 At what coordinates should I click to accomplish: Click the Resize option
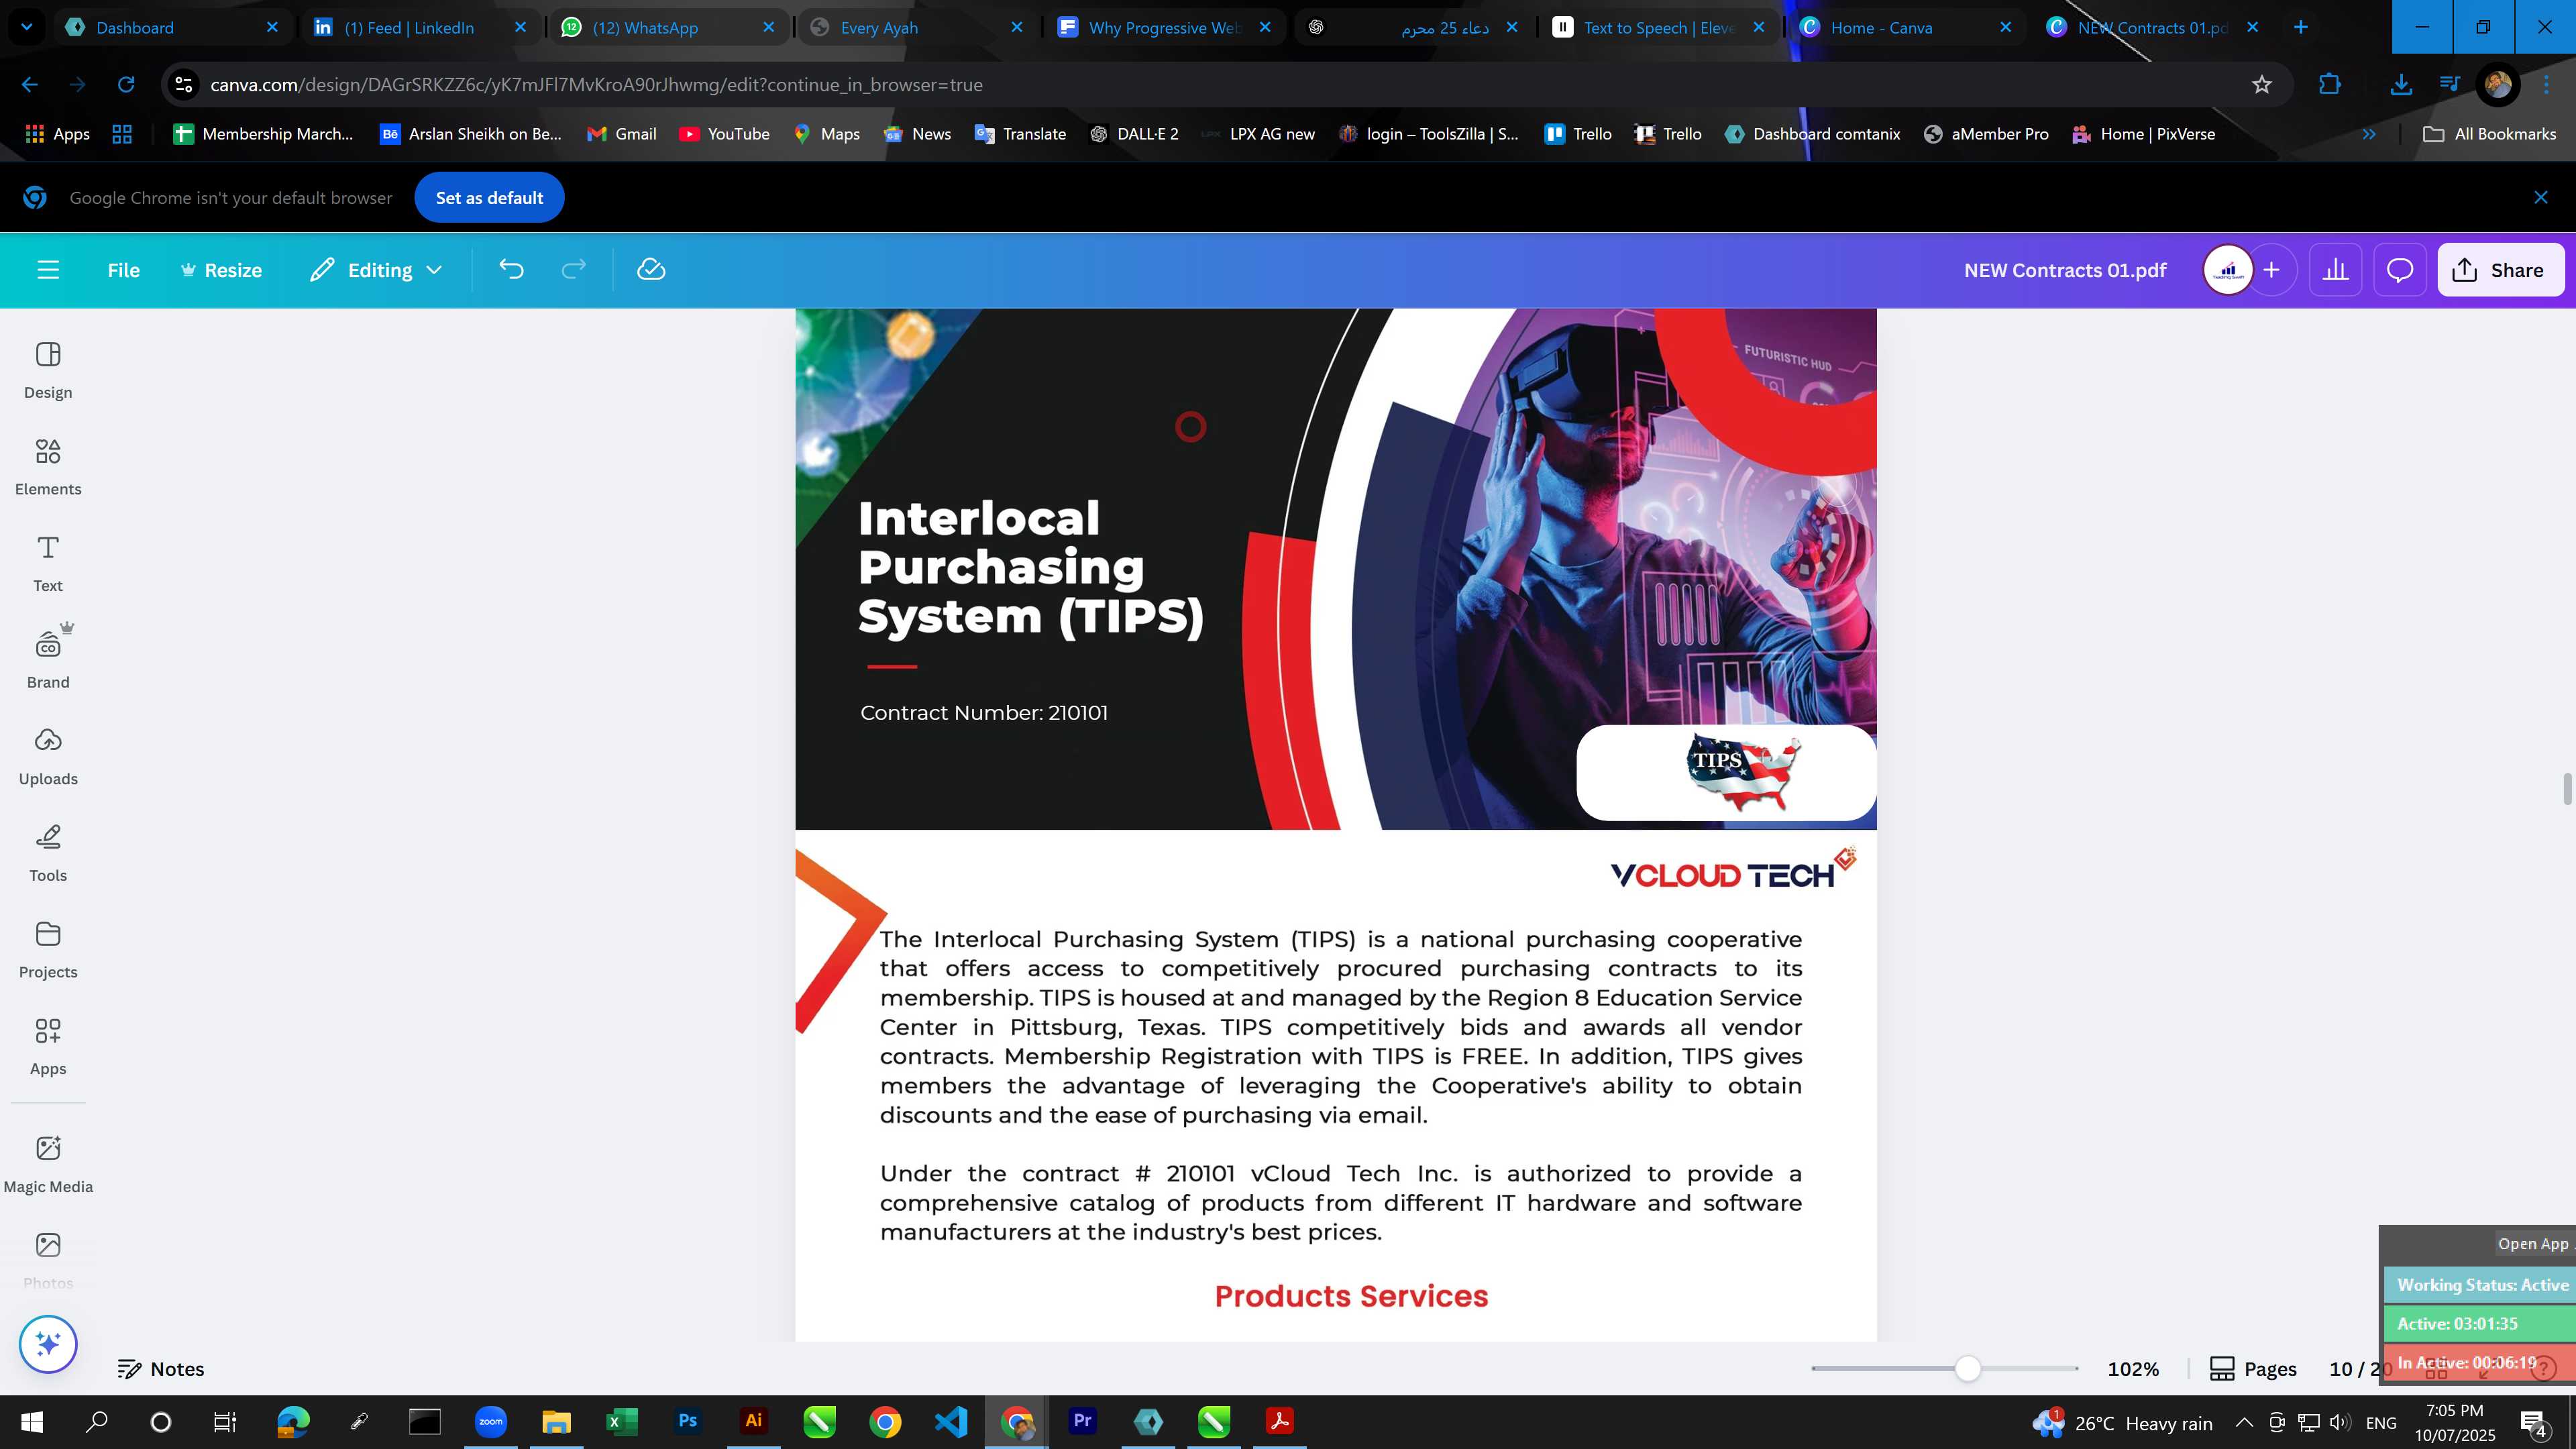click(221, 270)
